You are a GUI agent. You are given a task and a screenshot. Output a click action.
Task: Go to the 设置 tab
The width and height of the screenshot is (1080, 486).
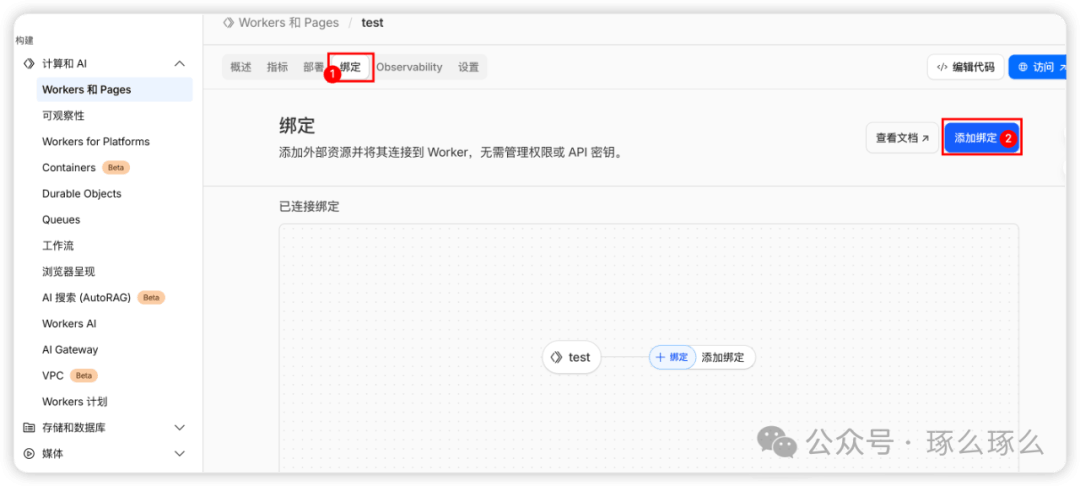468,67
